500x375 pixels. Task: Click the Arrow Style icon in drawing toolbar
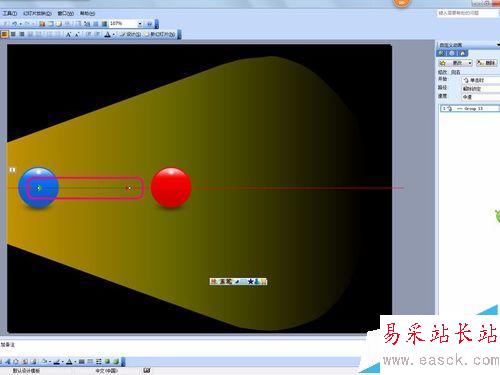tap(99, 361)
